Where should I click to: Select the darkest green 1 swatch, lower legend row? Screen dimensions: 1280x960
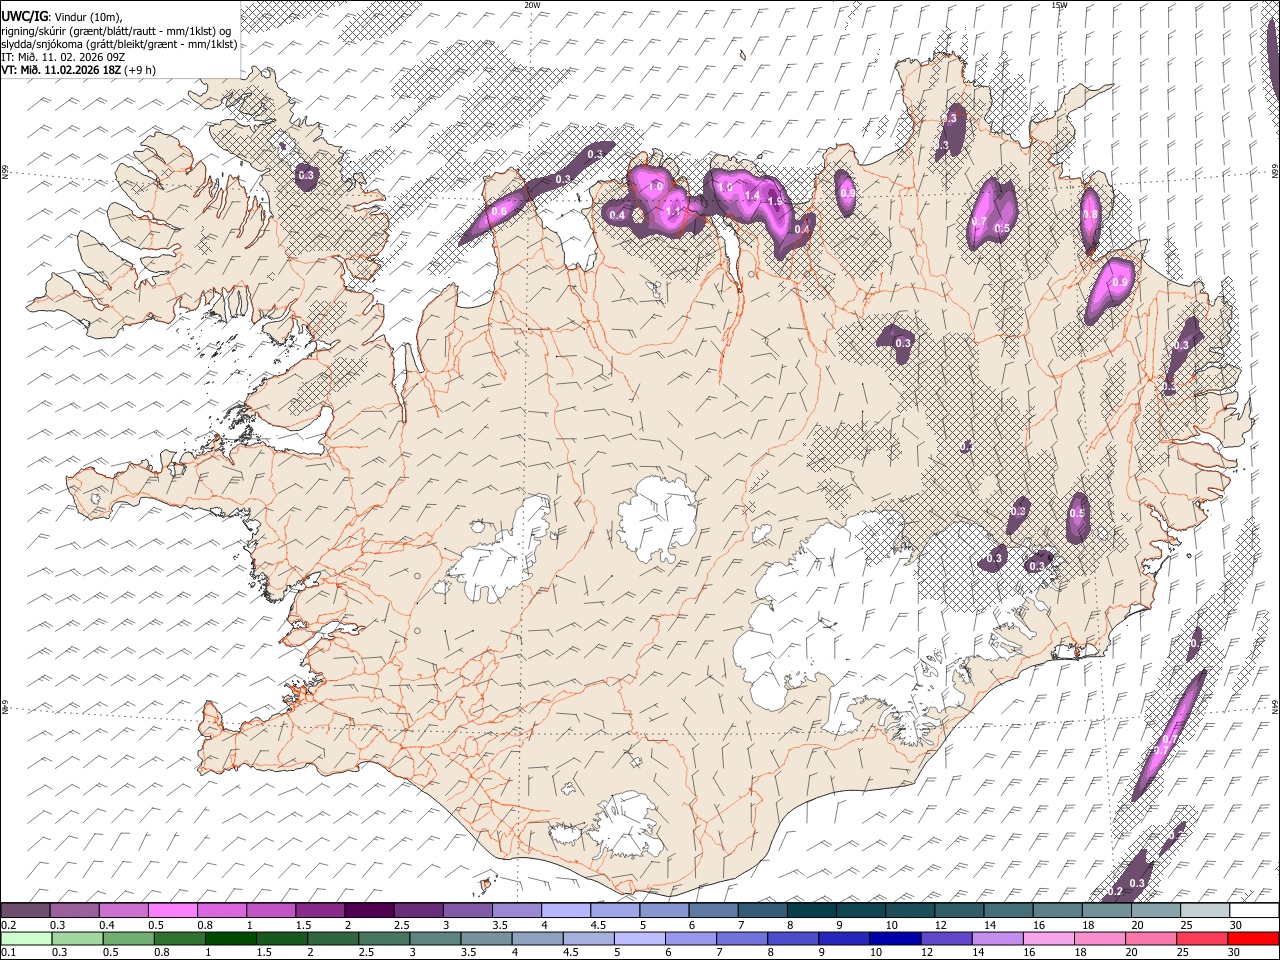(231, 938)
